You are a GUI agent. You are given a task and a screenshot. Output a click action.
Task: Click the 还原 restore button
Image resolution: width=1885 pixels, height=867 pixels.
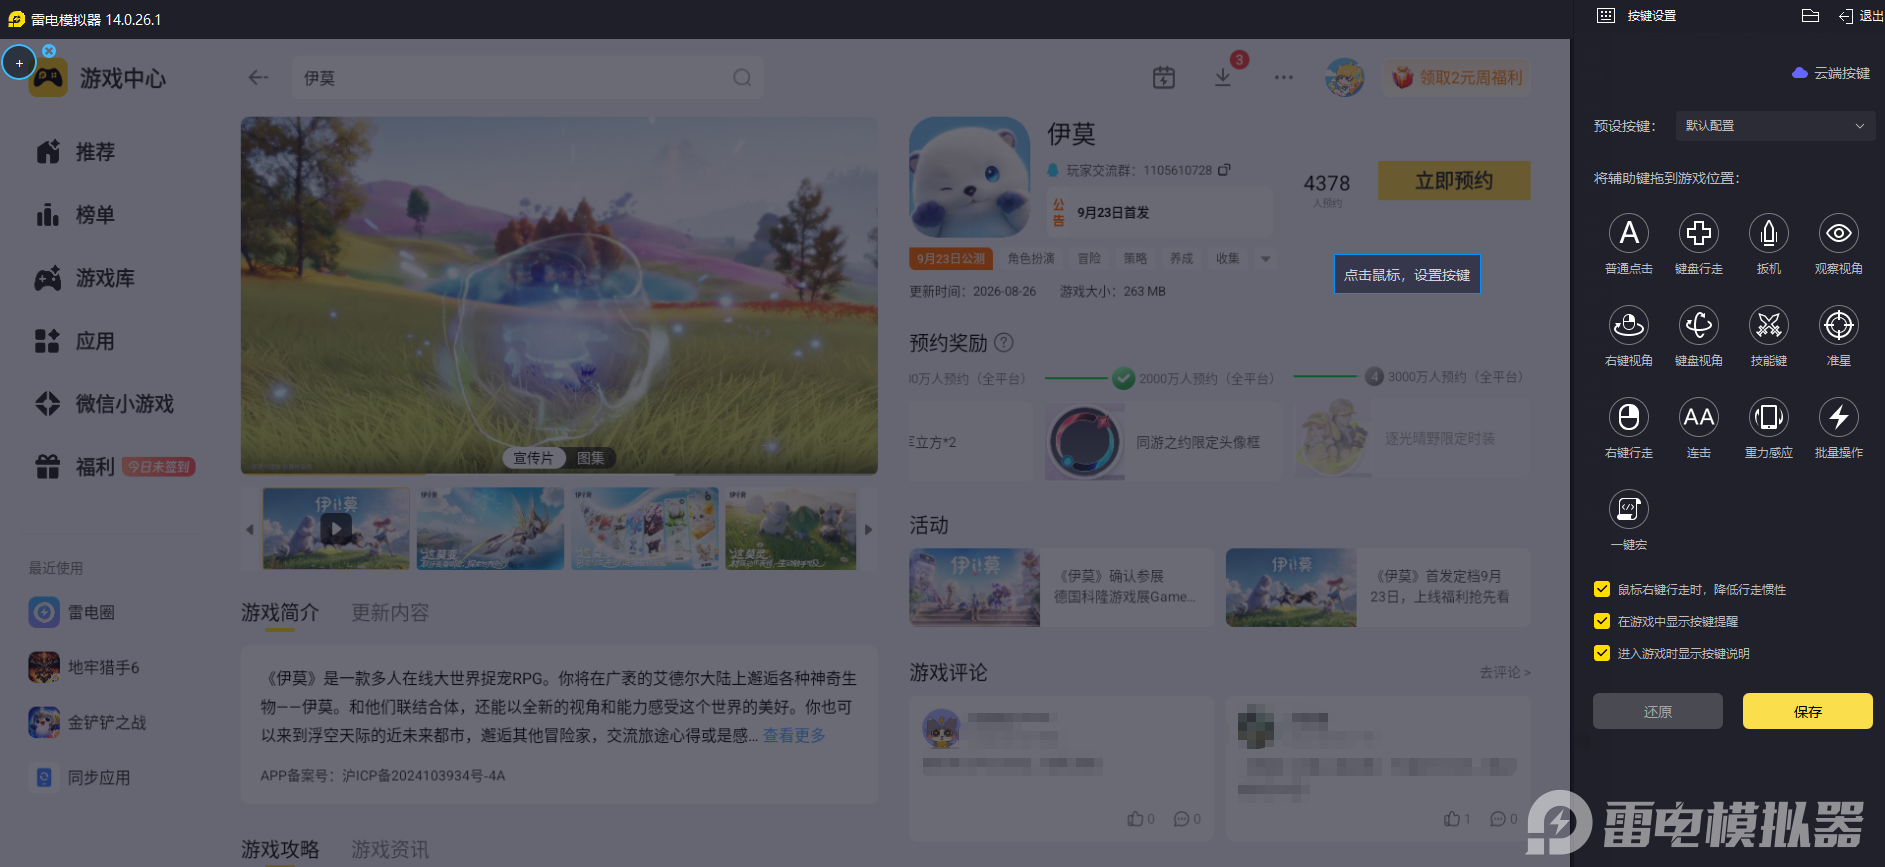(x=1658, y=711)
